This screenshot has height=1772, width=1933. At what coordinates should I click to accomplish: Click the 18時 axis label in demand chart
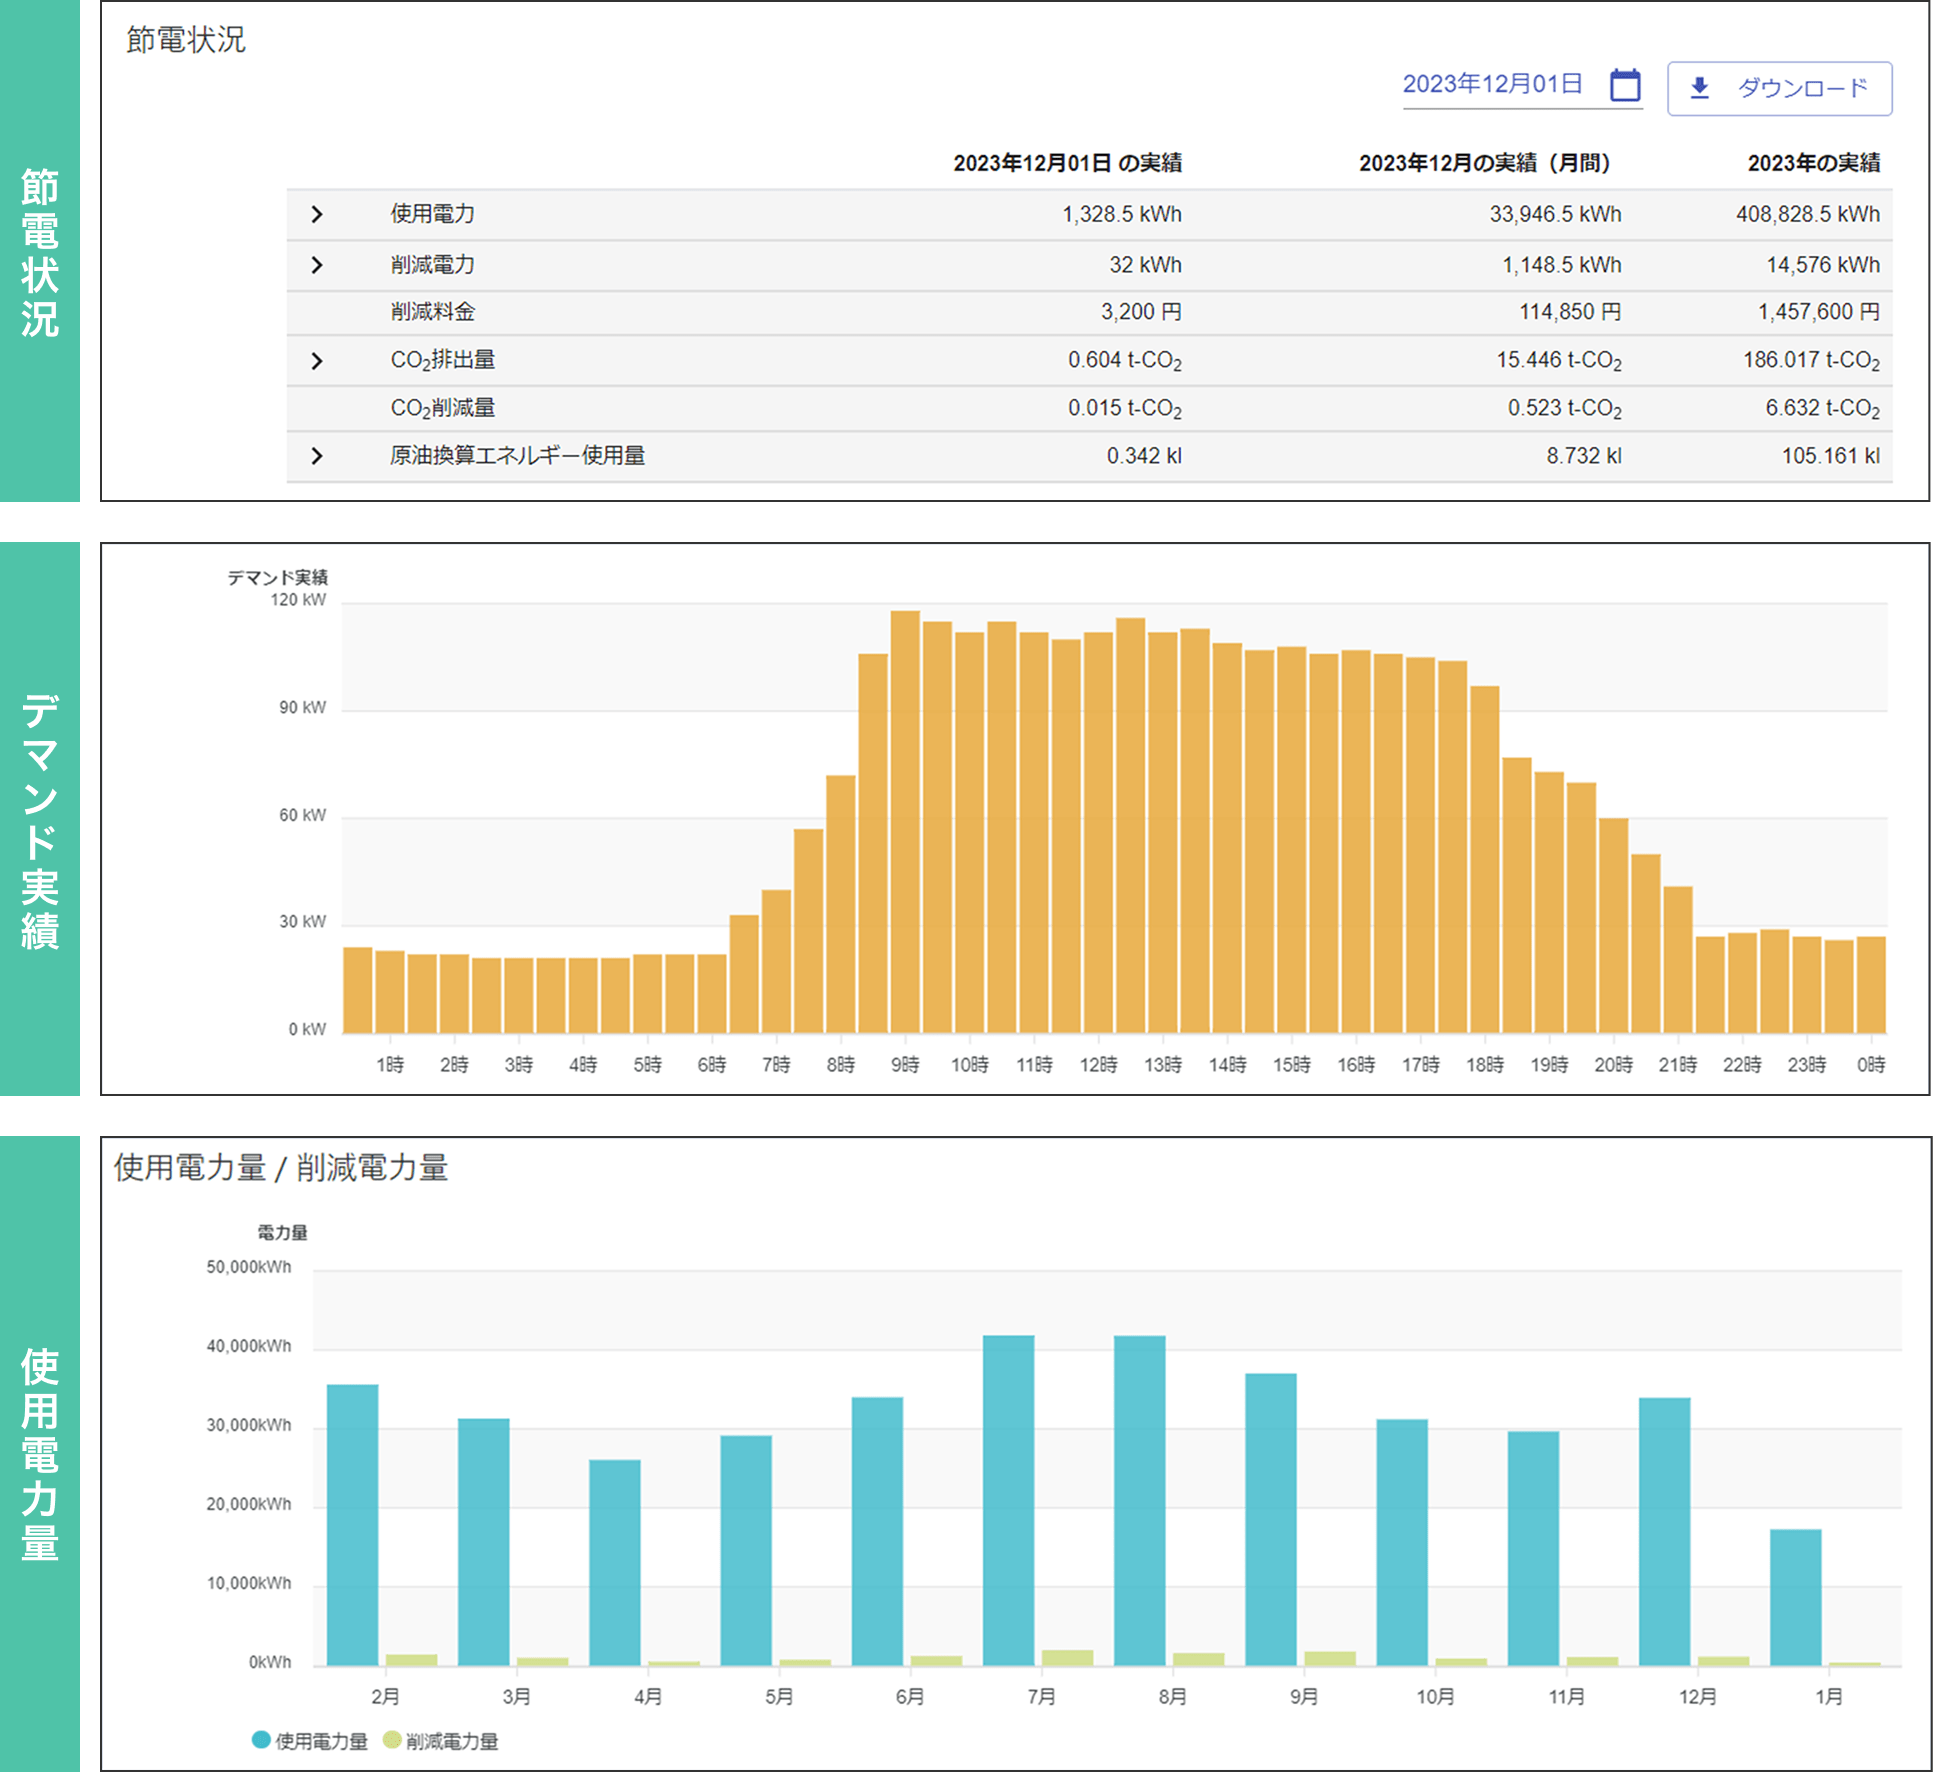pos(1484,1065)
